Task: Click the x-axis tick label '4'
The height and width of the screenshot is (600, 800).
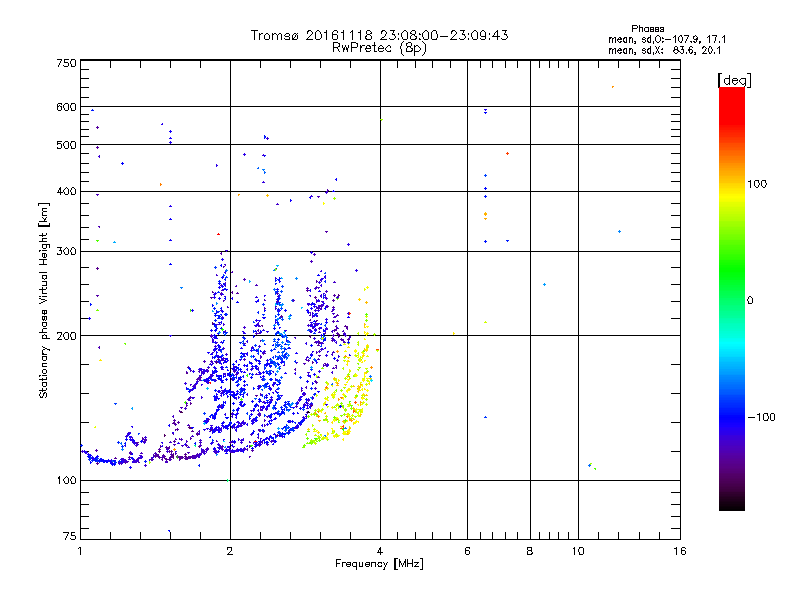Action: click(380, 551)
